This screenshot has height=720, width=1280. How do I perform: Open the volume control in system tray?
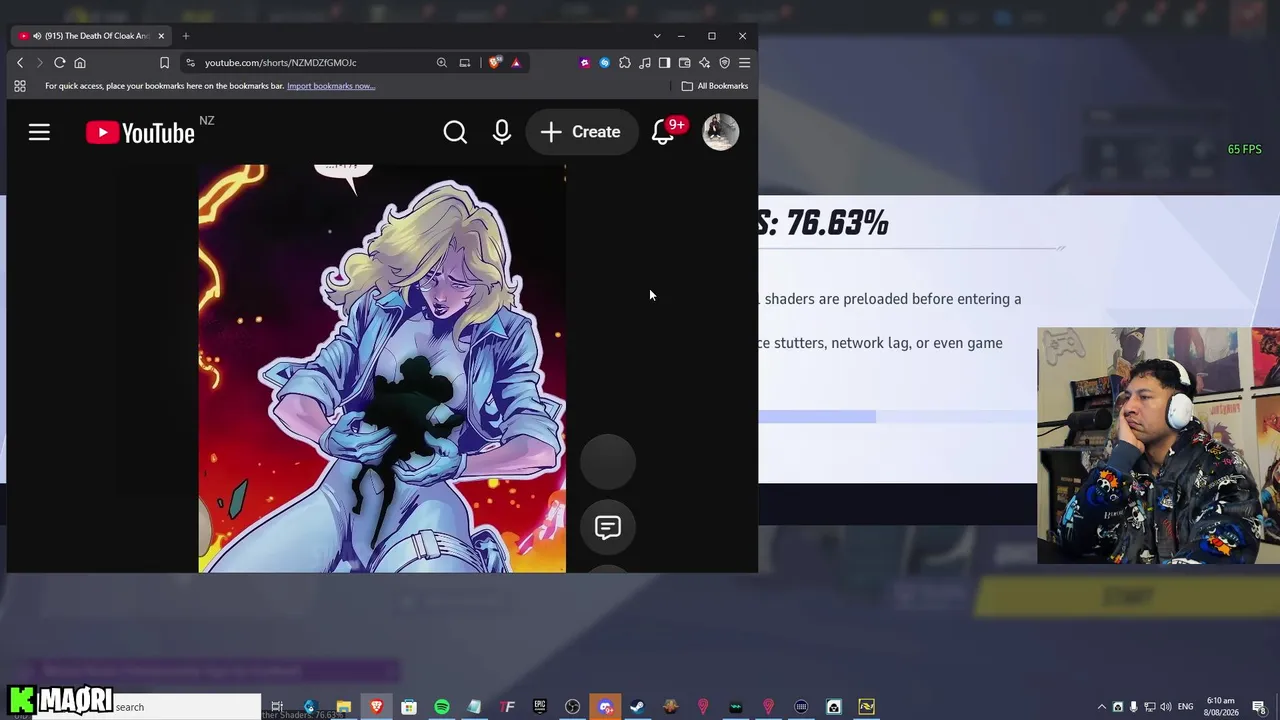point(1166,707)
